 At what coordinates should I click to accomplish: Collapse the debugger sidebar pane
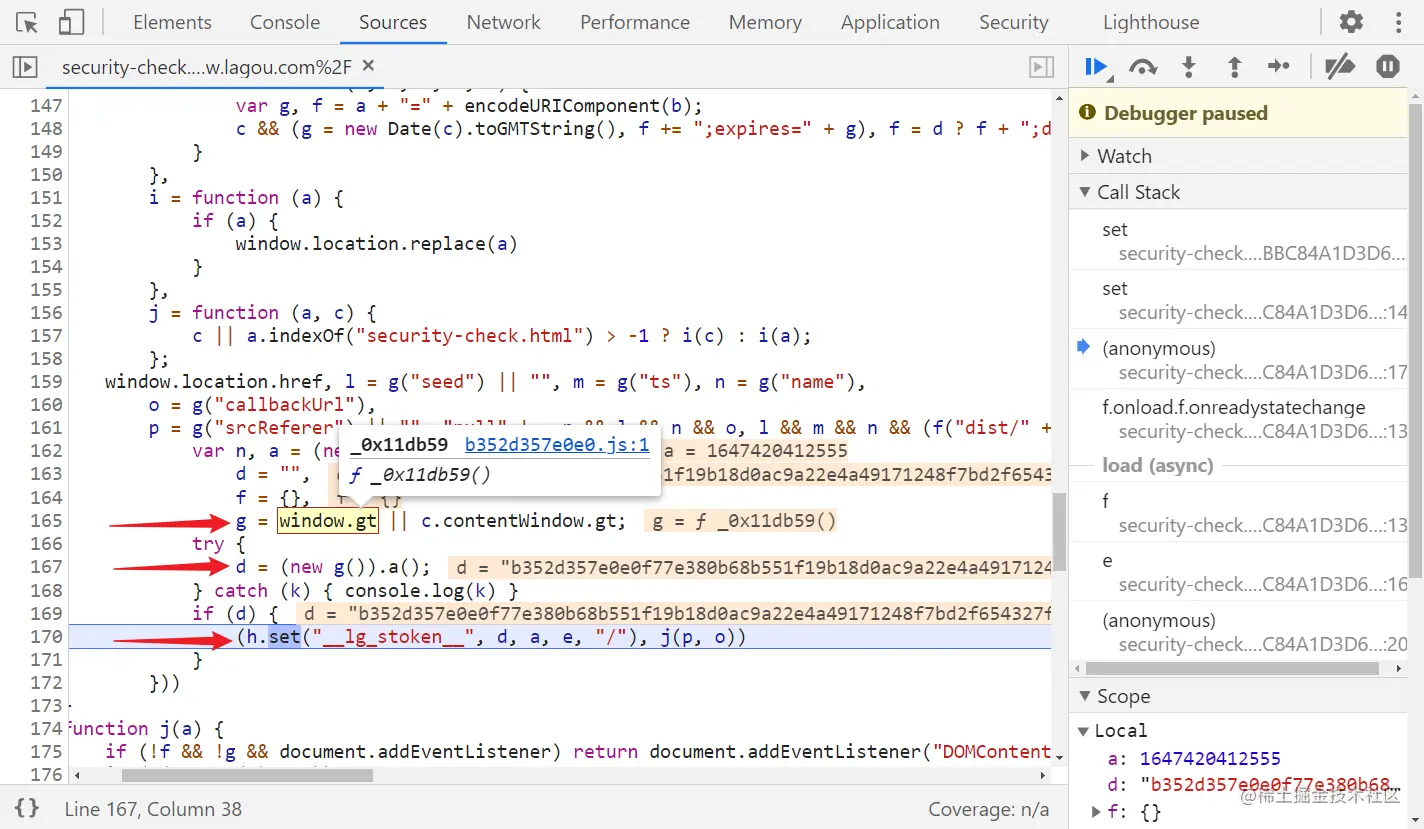(1041, 67)
